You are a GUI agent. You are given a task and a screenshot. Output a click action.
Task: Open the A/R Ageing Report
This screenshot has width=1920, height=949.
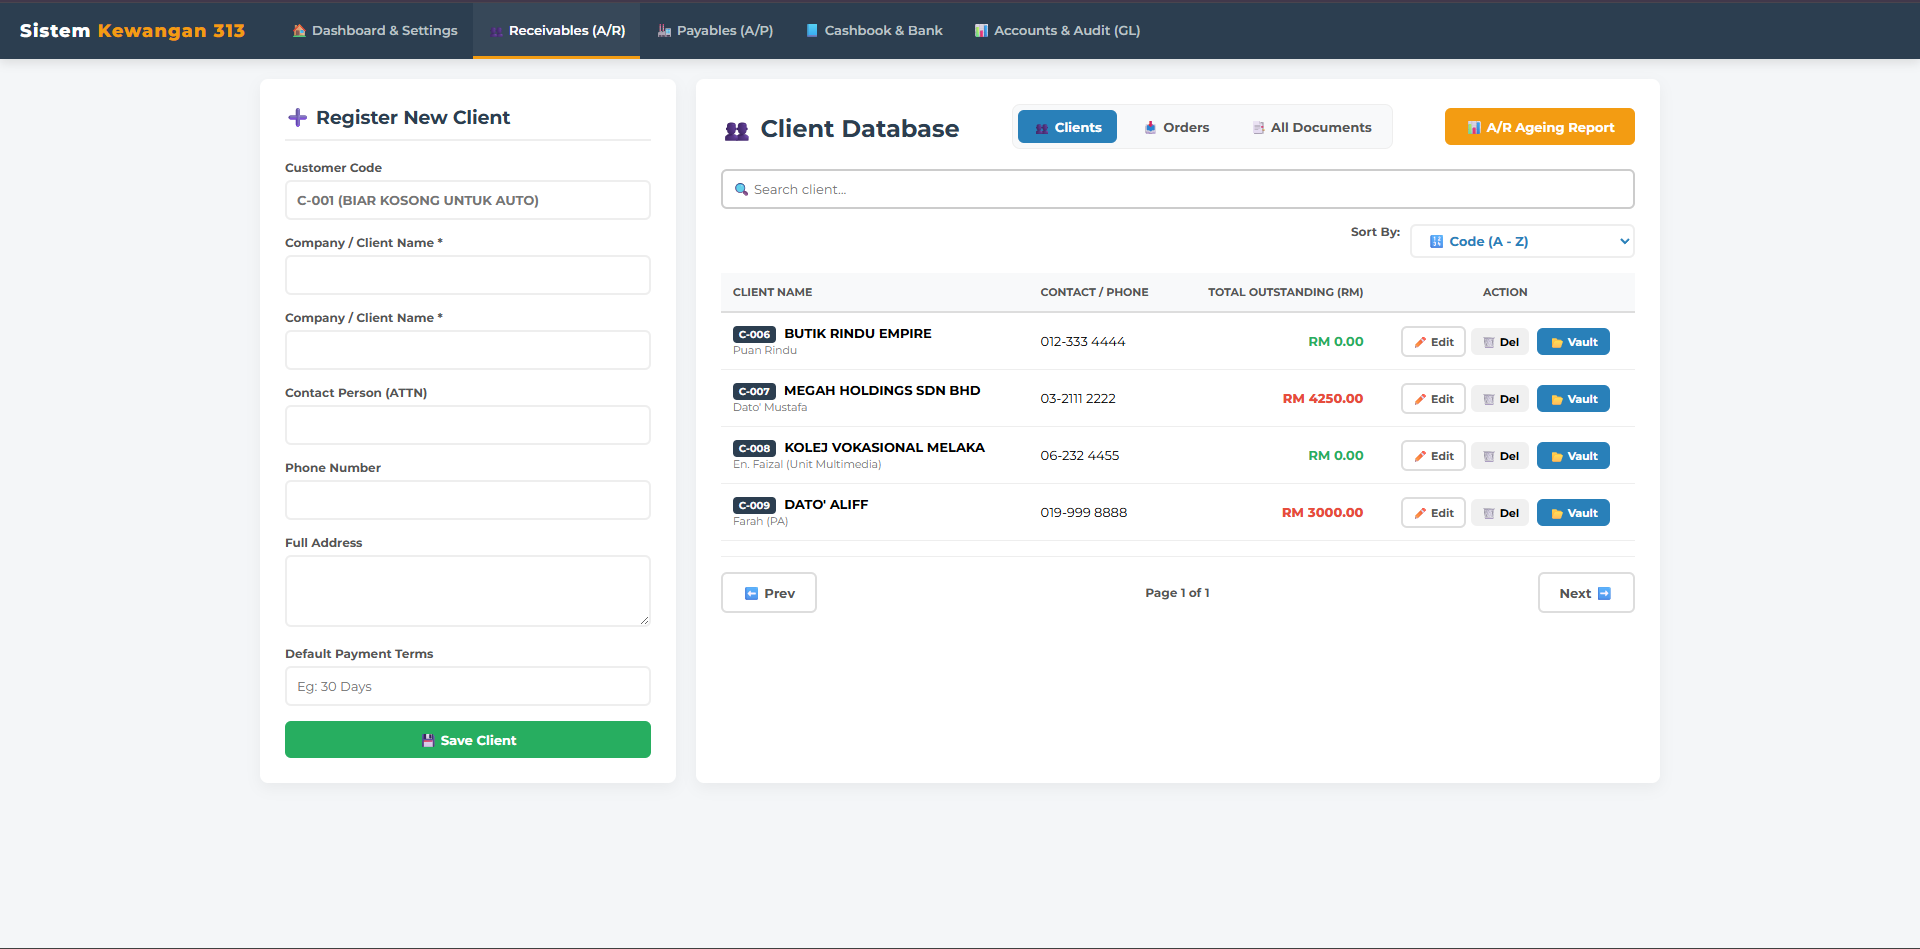[x=1539, y=126]
